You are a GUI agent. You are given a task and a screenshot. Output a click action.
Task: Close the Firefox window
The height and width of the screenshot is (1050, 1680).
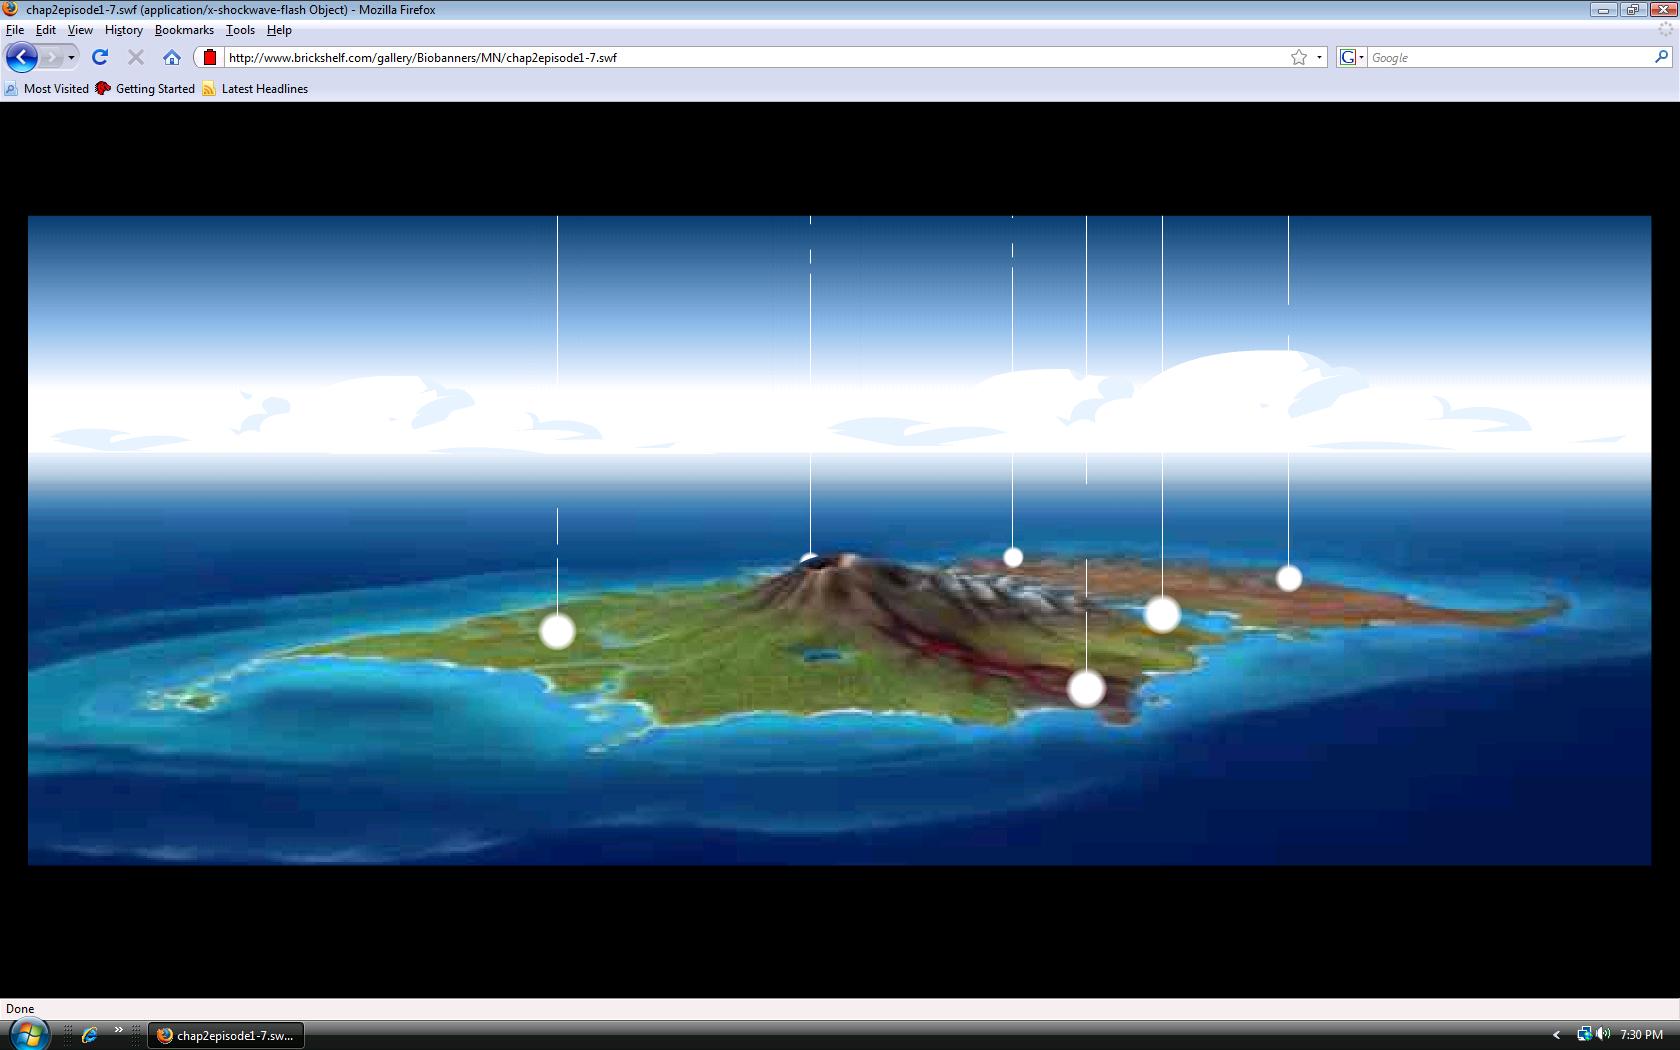point(1661,10)
